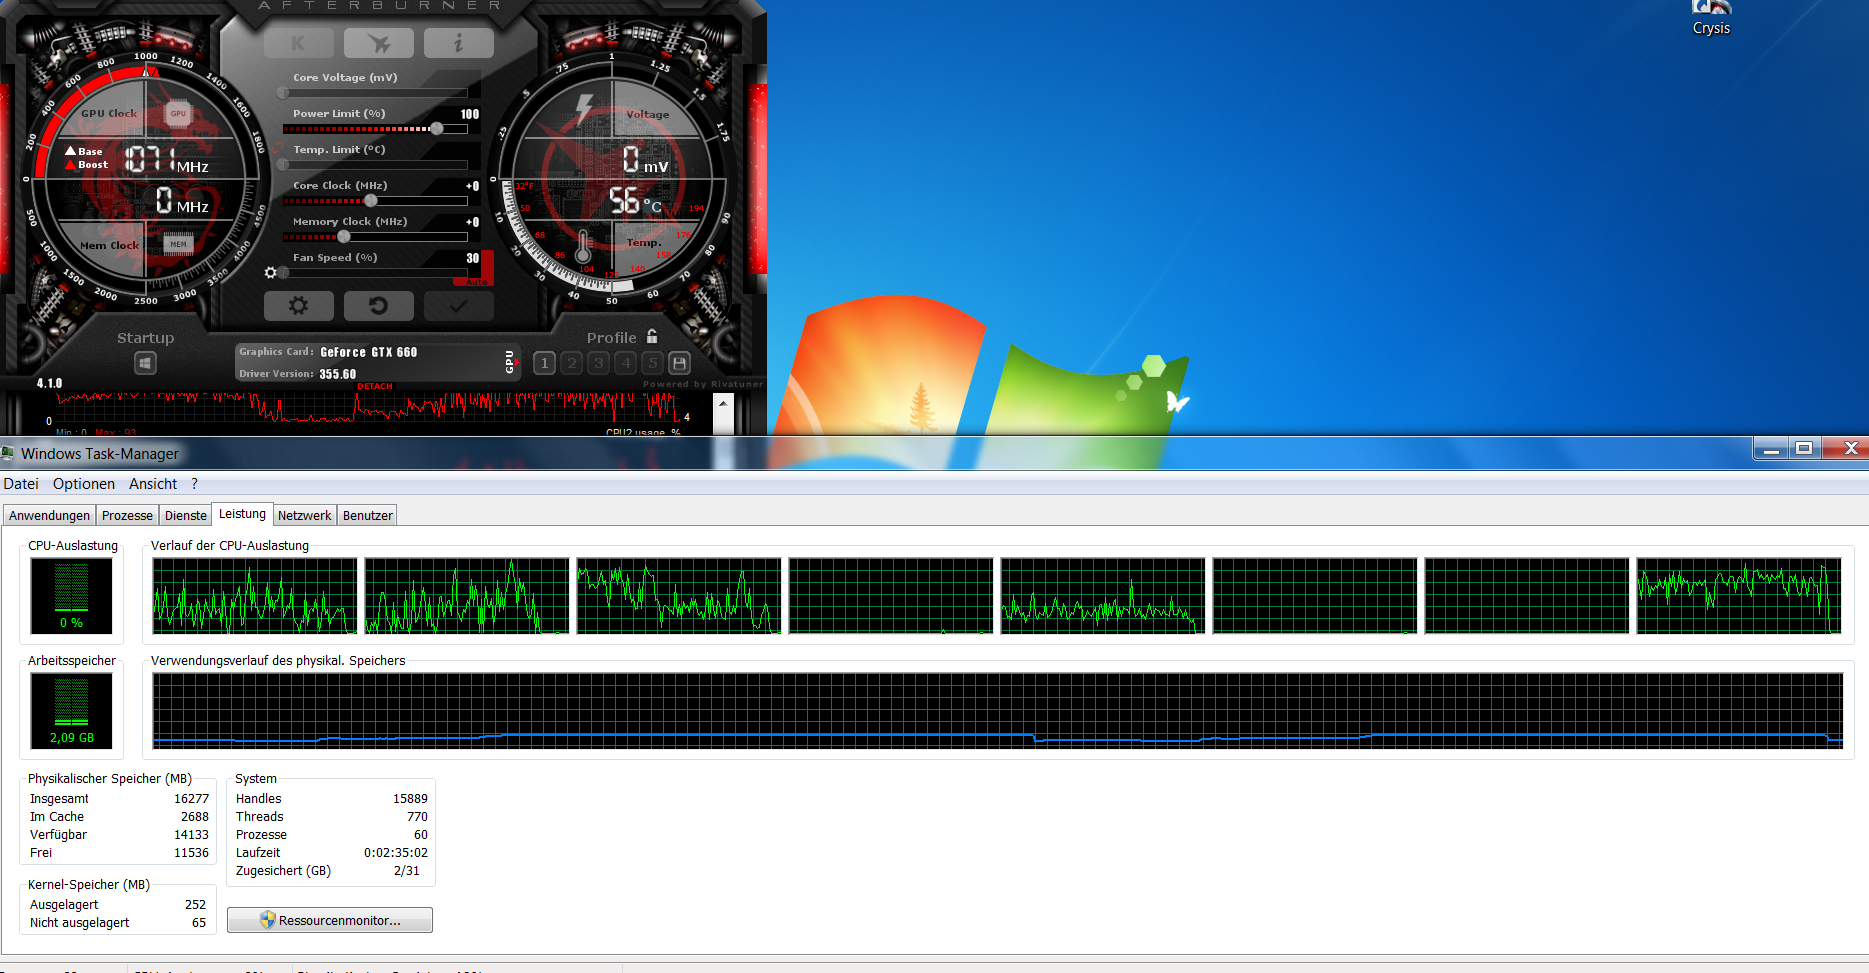
Task: Open the Optionen menu in Task Manager
Action: coord(84,484)
